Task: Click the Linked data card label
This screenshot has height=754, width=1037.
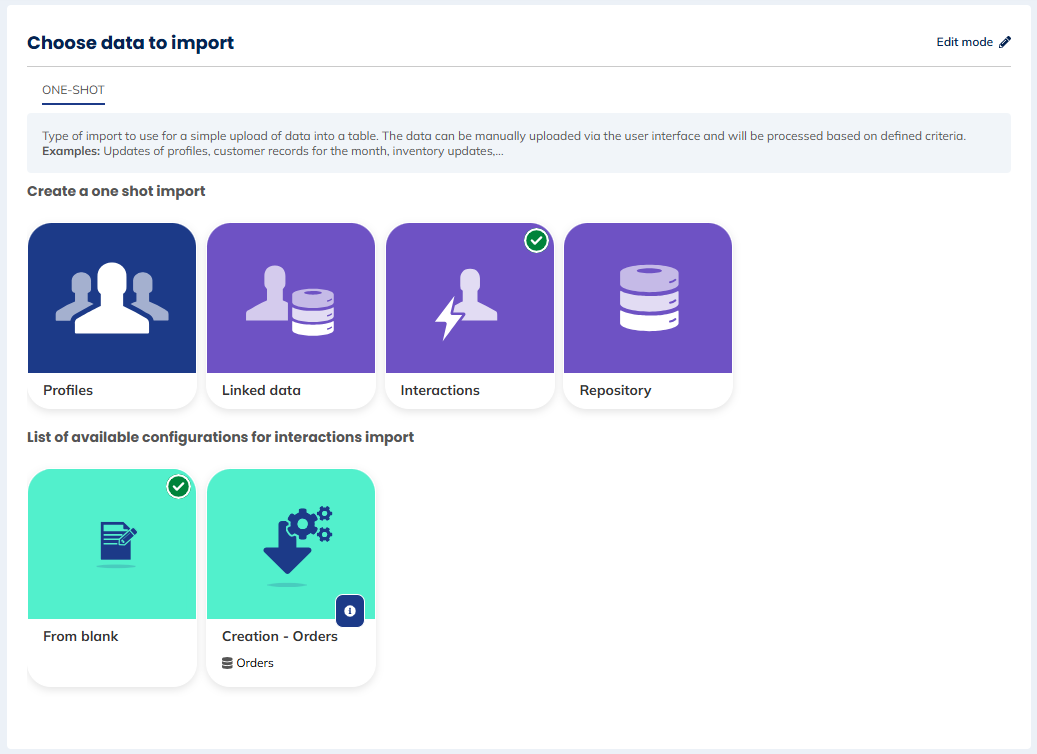Action: [260, 390]
